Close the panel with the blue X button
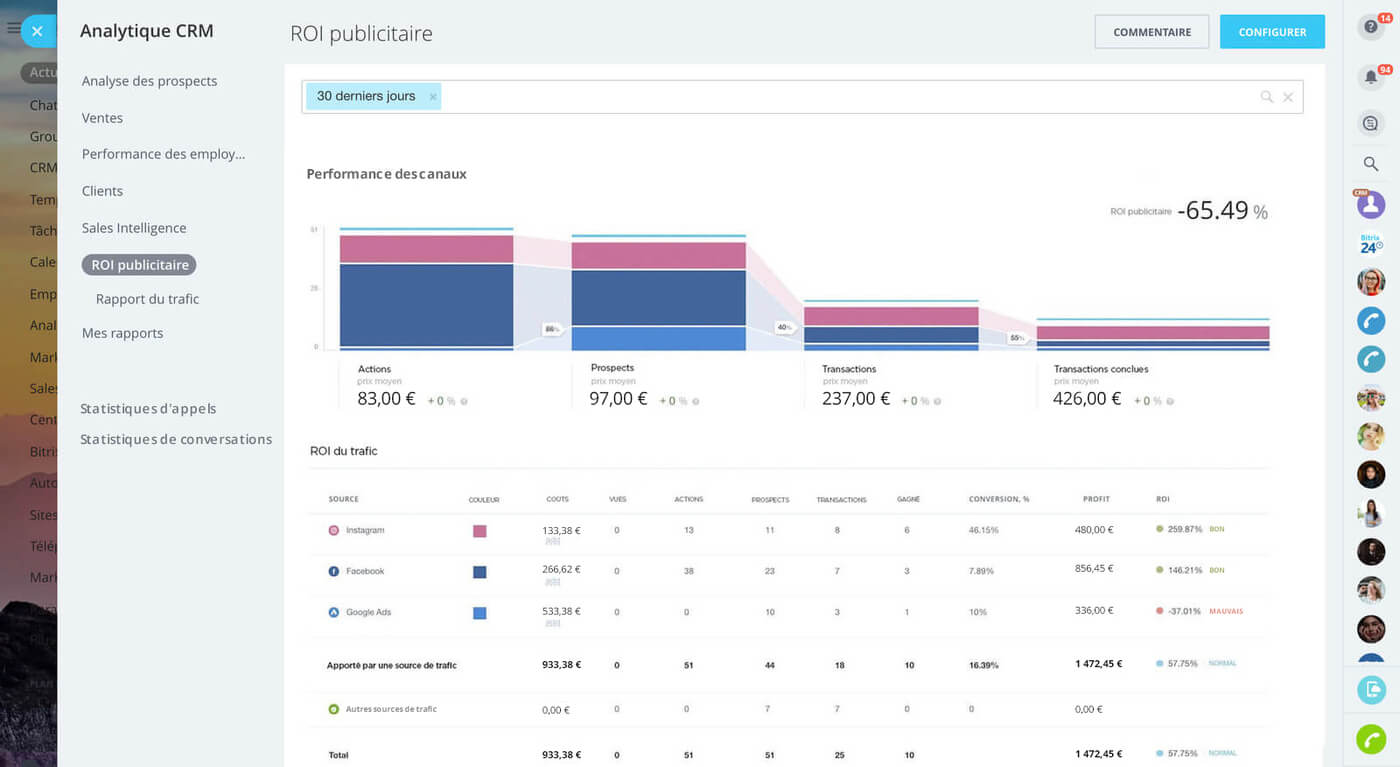This screenshot has height=767, width=1400. pos(37,31)
